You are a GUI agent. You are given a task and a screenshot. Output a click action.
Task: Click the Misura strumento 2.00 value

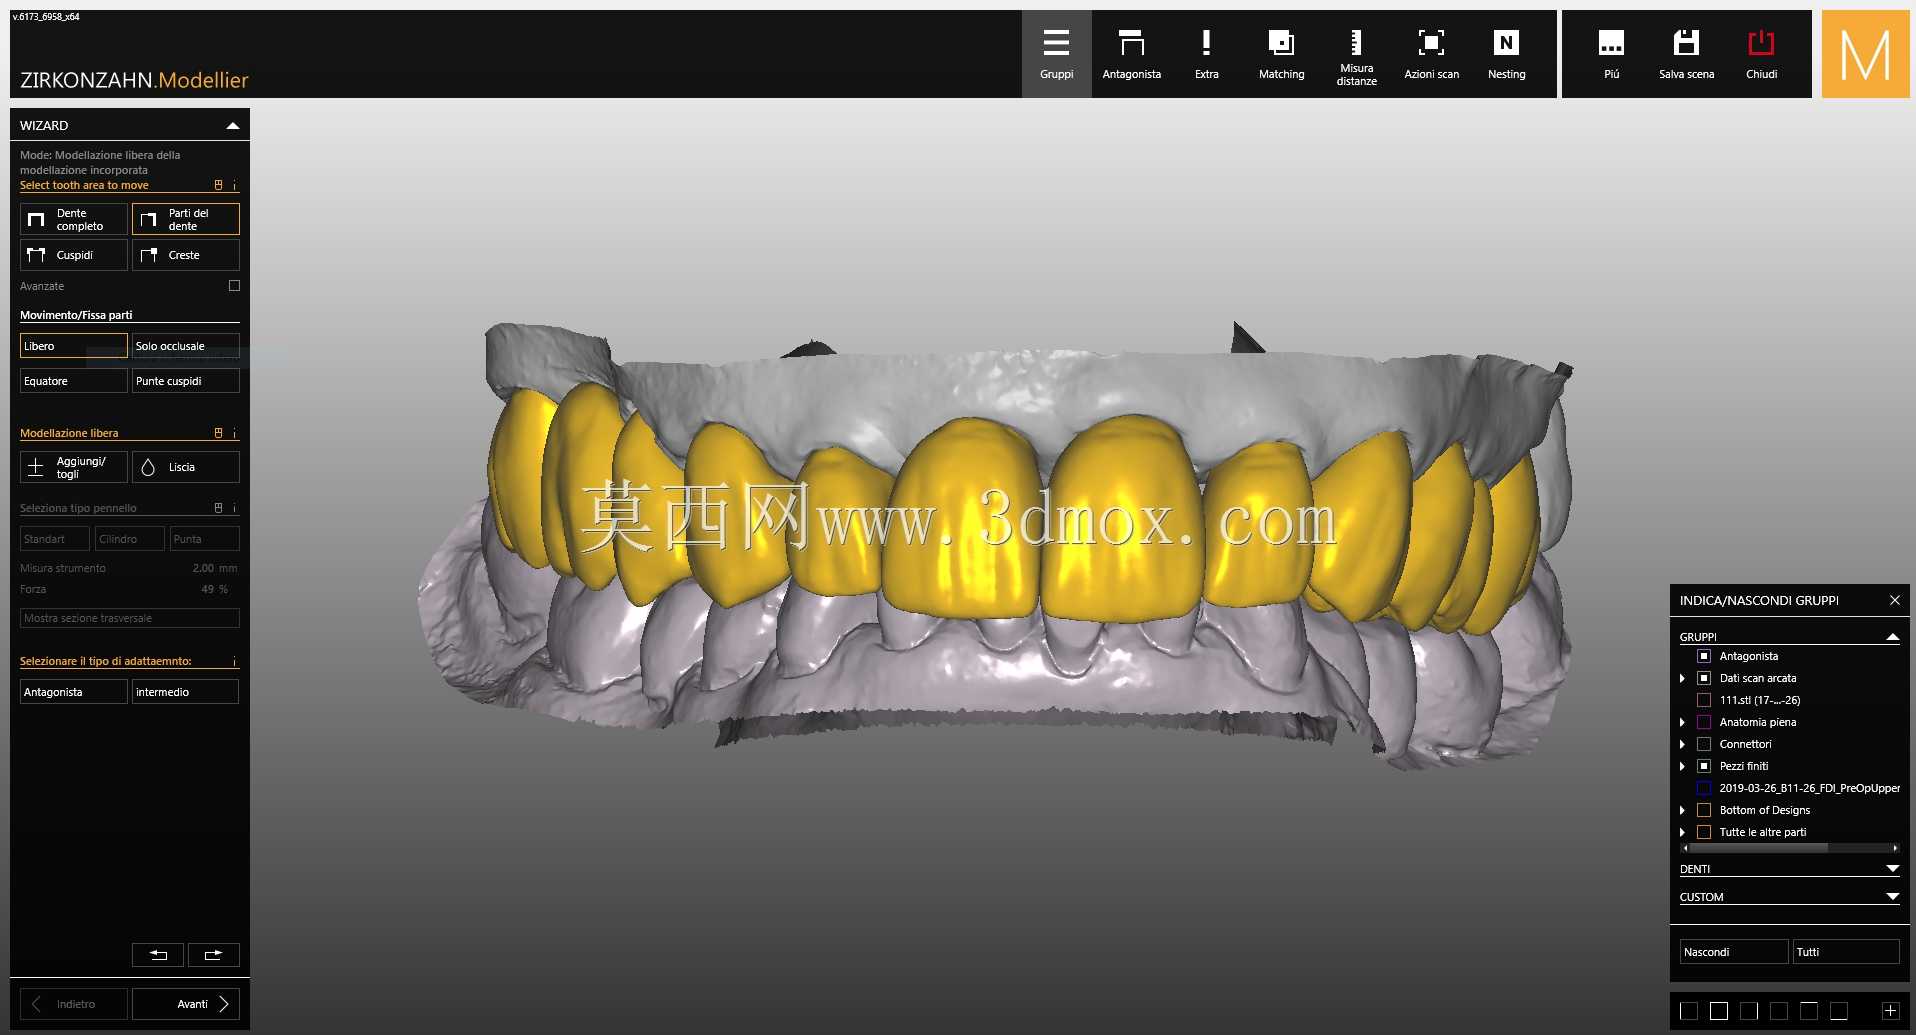tap(203, 568)
